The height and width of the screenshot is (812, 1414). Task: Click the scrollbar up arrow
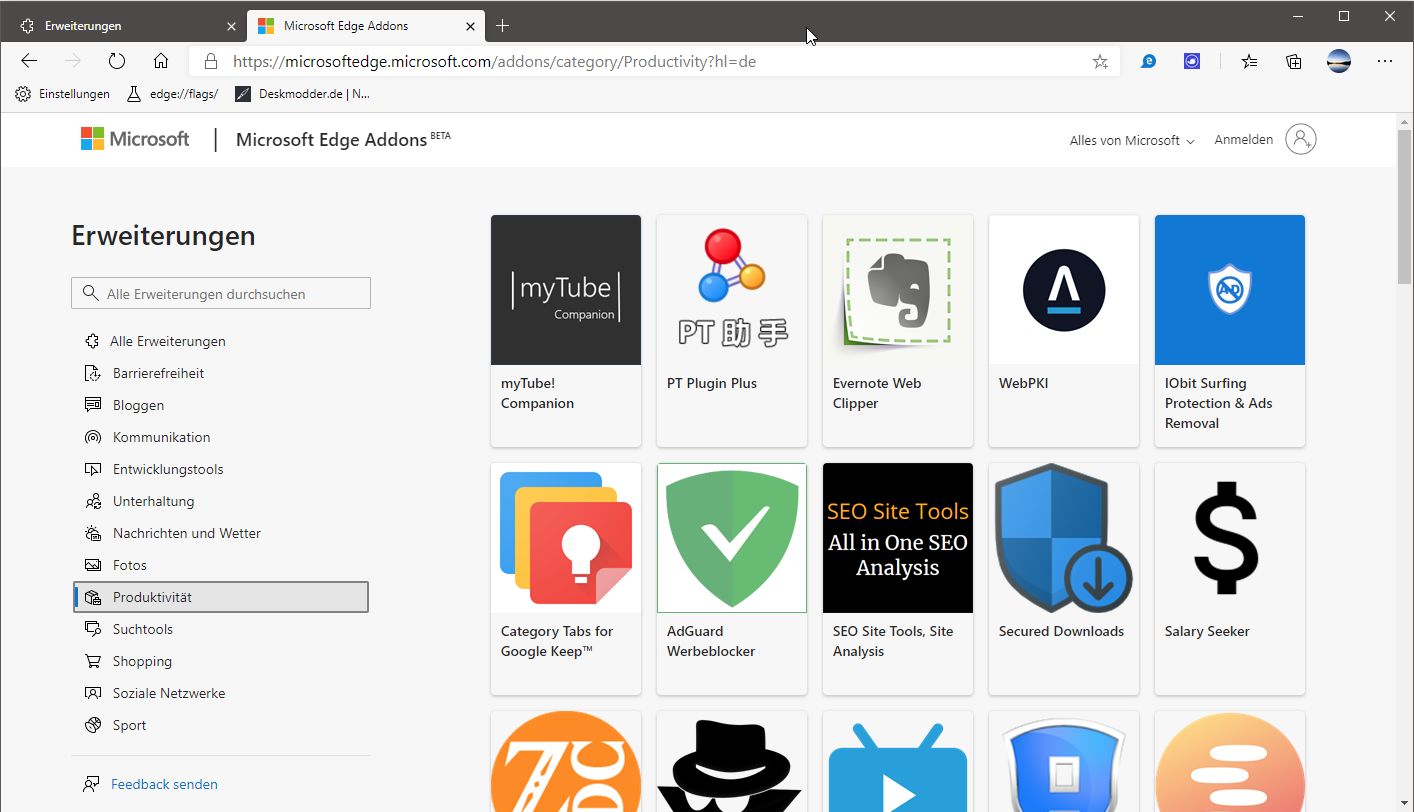(x=1404, y=121)
